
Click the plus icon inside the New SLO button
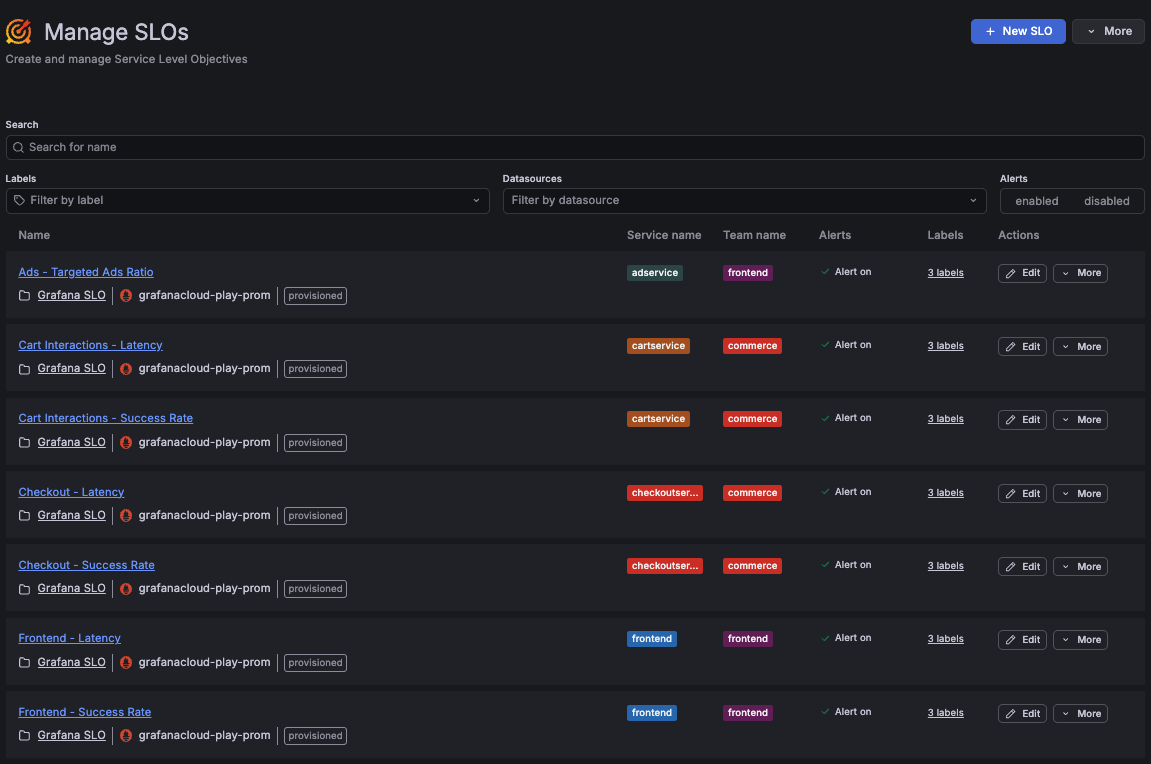click(x=989, y=31)
